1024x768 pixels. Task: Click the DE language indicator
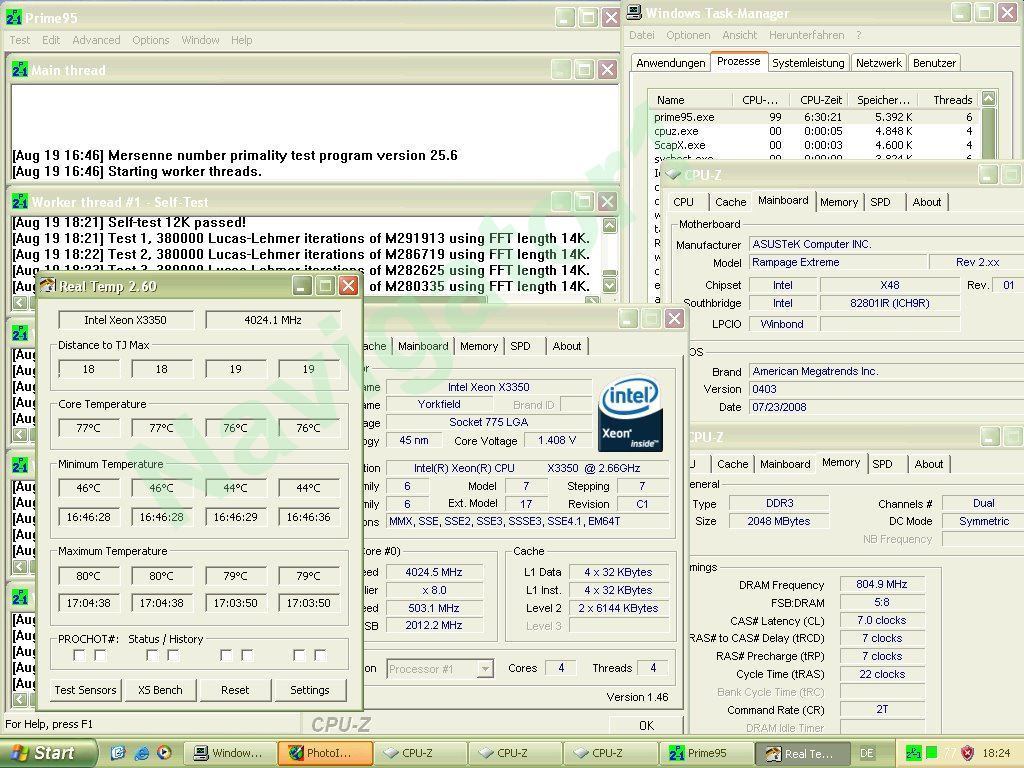pyautogui.click(x=867, y=753)
